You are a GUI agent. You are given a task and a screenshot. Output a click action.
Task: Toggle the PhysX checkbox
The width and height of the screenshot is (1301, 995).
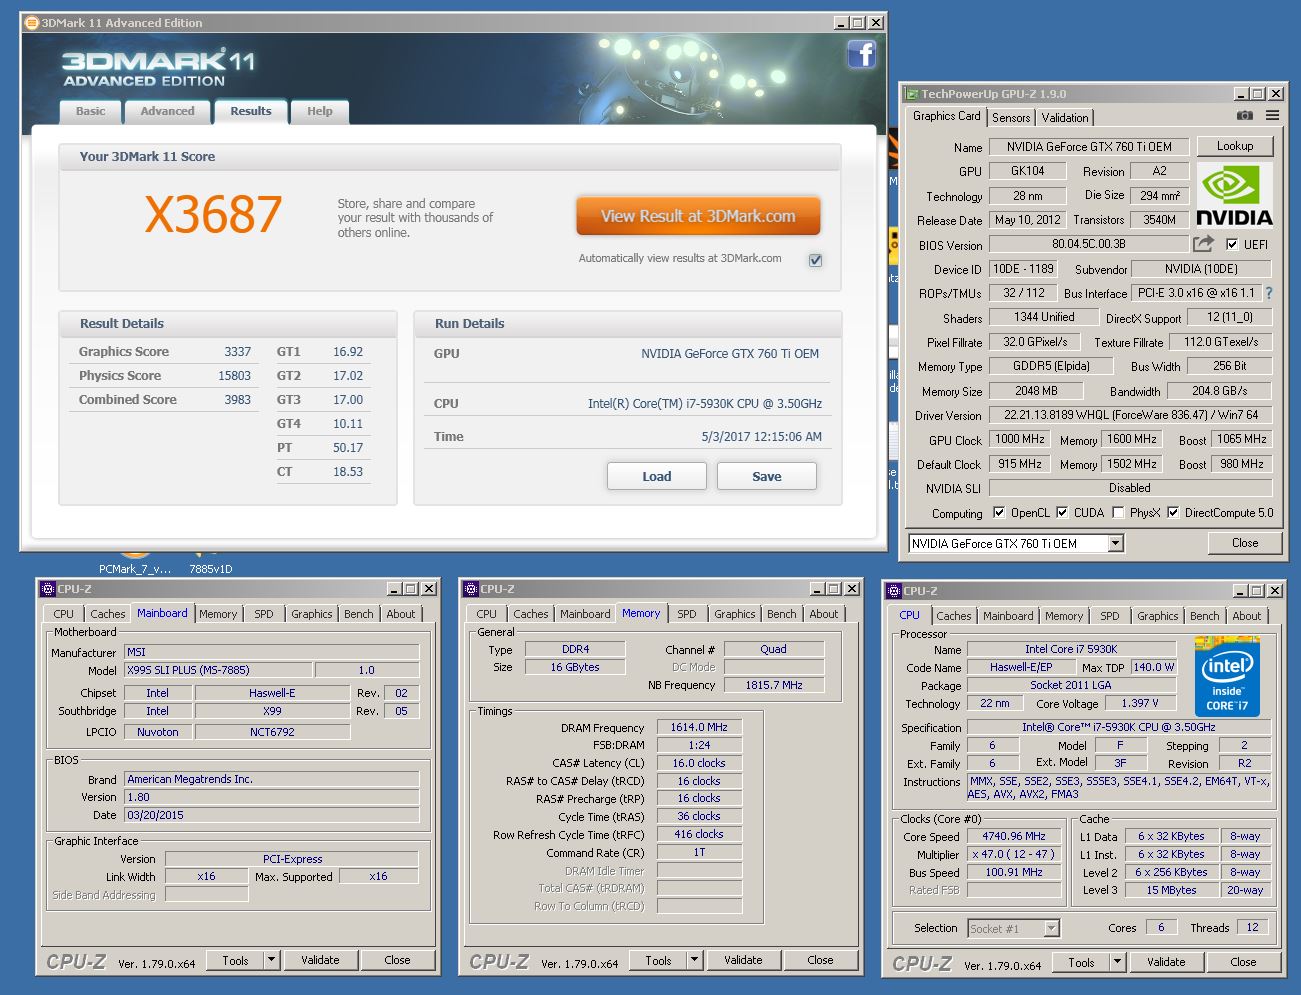(1119, 512)
